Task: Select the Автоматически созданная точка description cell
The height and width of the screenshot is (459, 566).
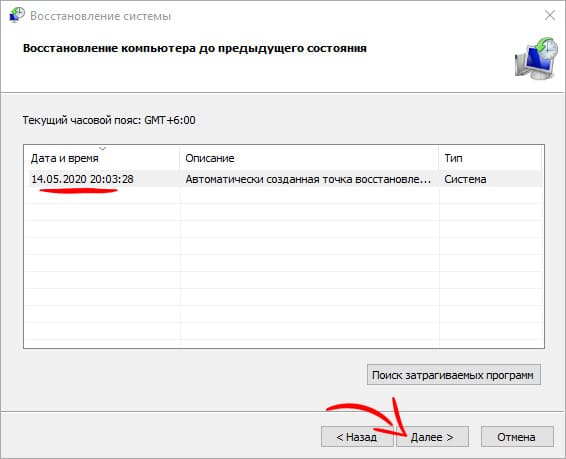Action: coord(308,179)
